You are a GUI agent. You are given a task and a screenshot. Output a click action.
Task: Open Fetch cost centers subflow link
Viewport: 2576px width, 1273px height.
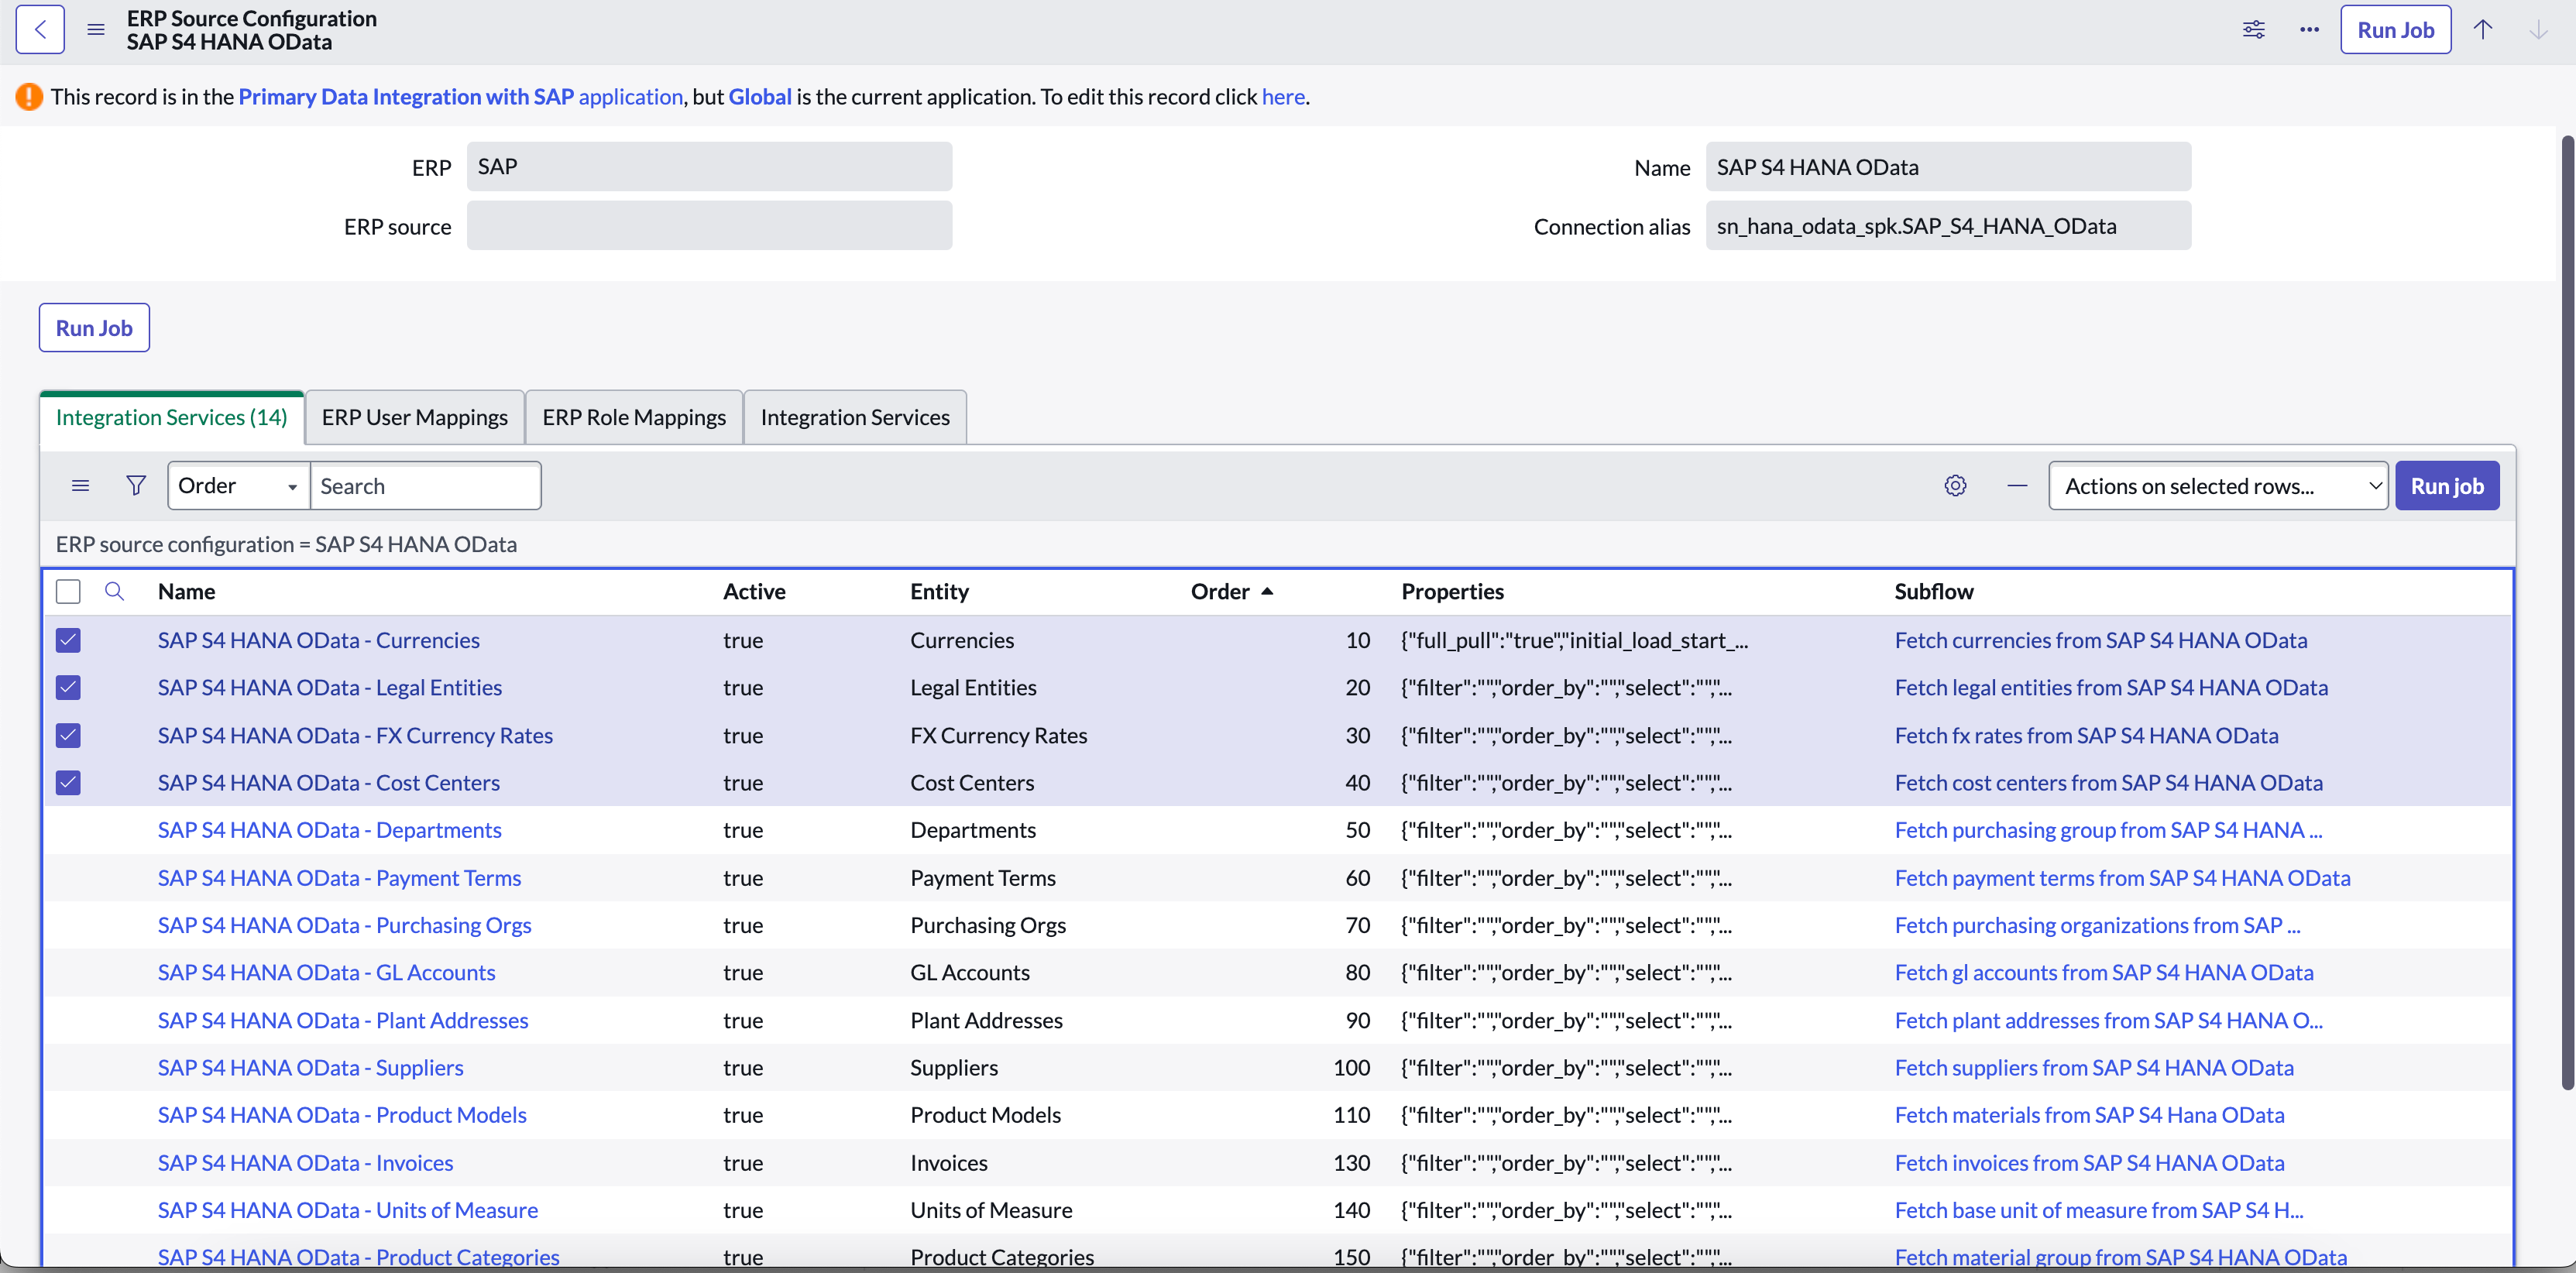point(2108,783)
